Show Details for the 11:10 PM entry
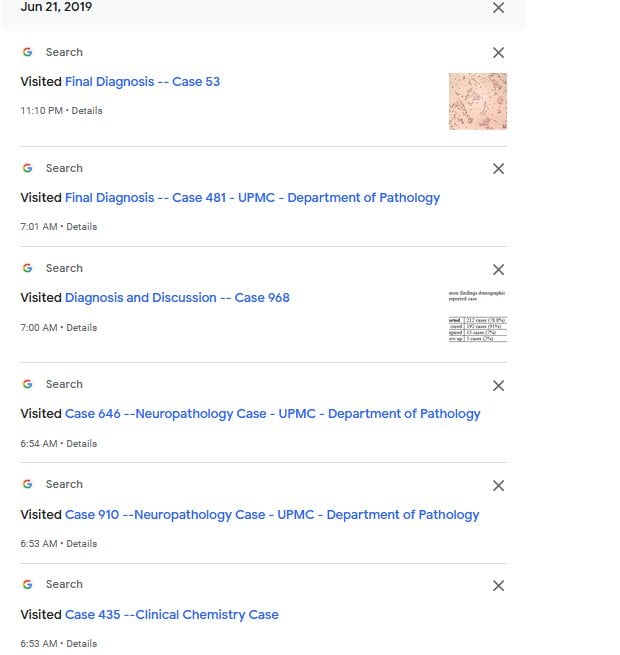 point(86,111)
